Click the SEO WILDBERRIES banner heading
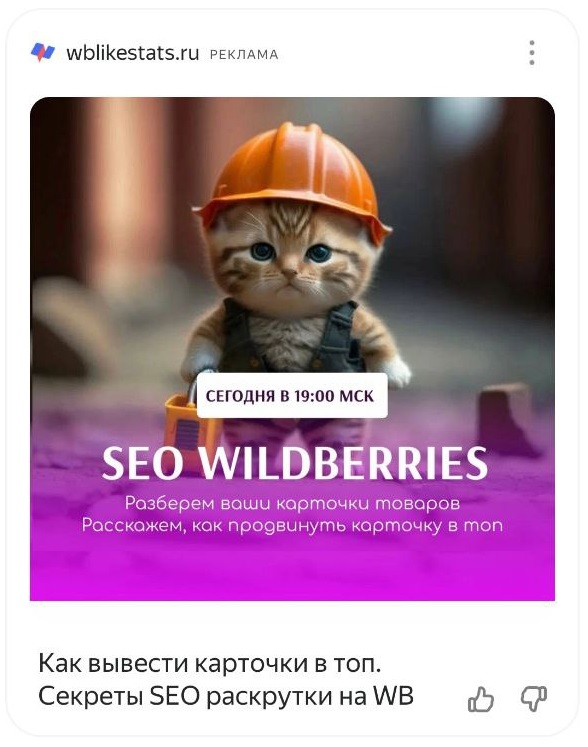 pyautogui.click(x=294, y=463)
